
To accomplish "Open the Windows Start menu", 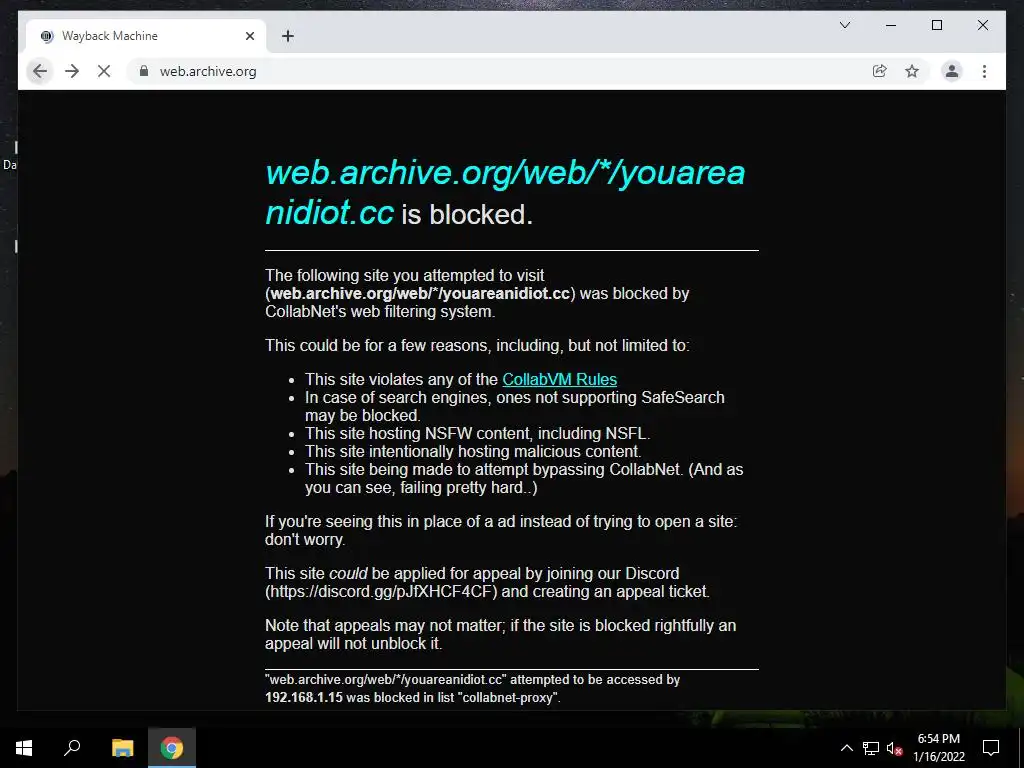I will pos(24,748).
